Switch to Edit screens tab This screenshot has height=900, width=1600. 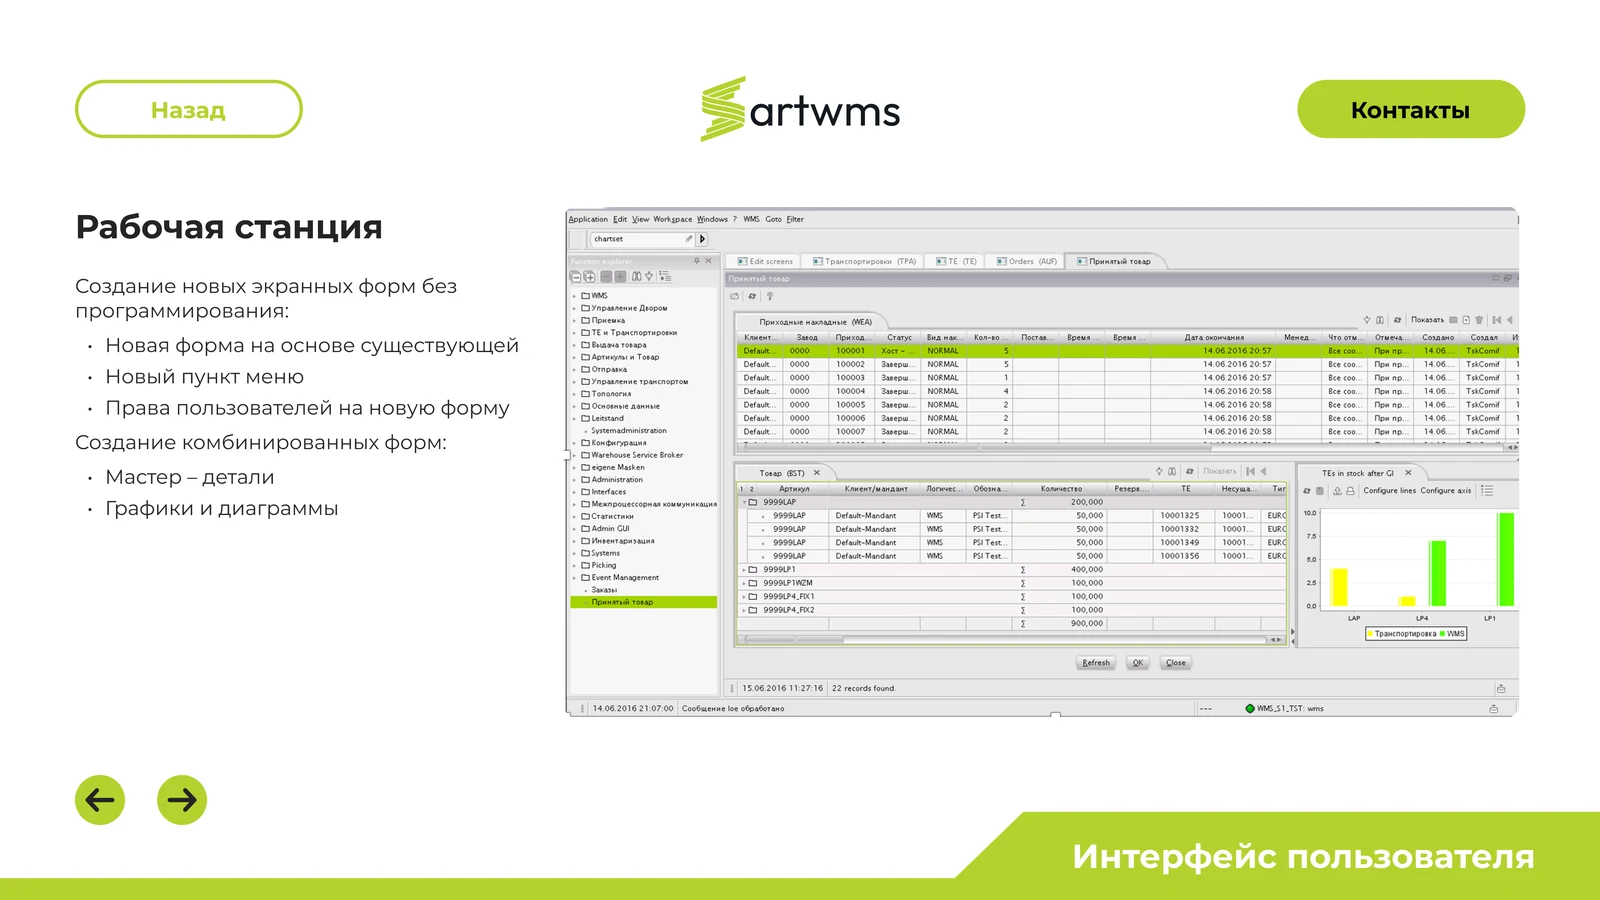766,261
